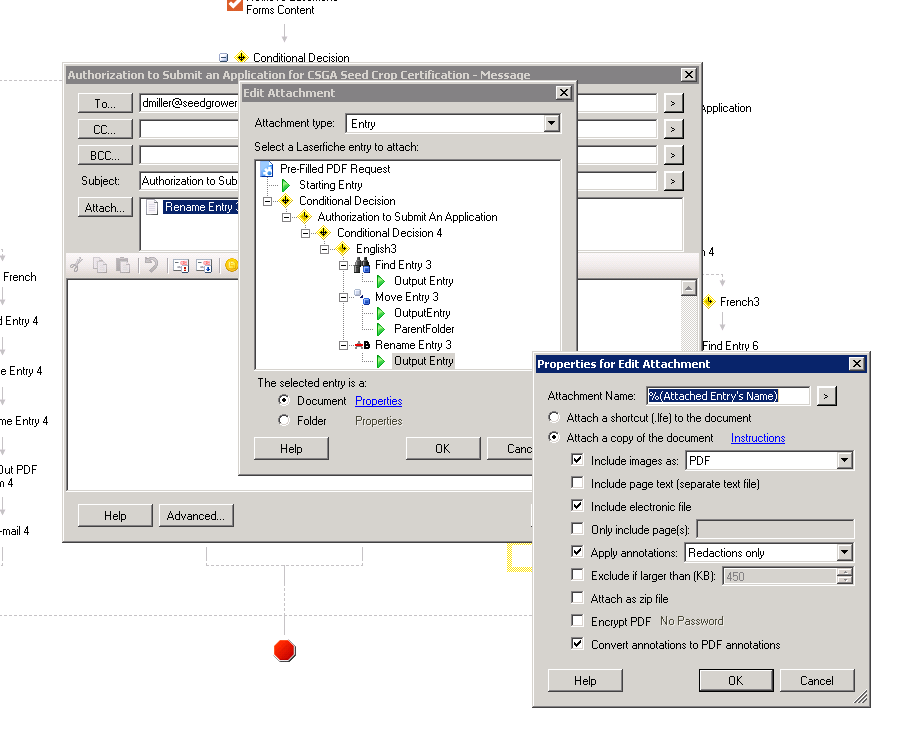Select Attach a shortcut (.lfe) radio button
Viewport: 898px width, 754px height.
point(554,417)
